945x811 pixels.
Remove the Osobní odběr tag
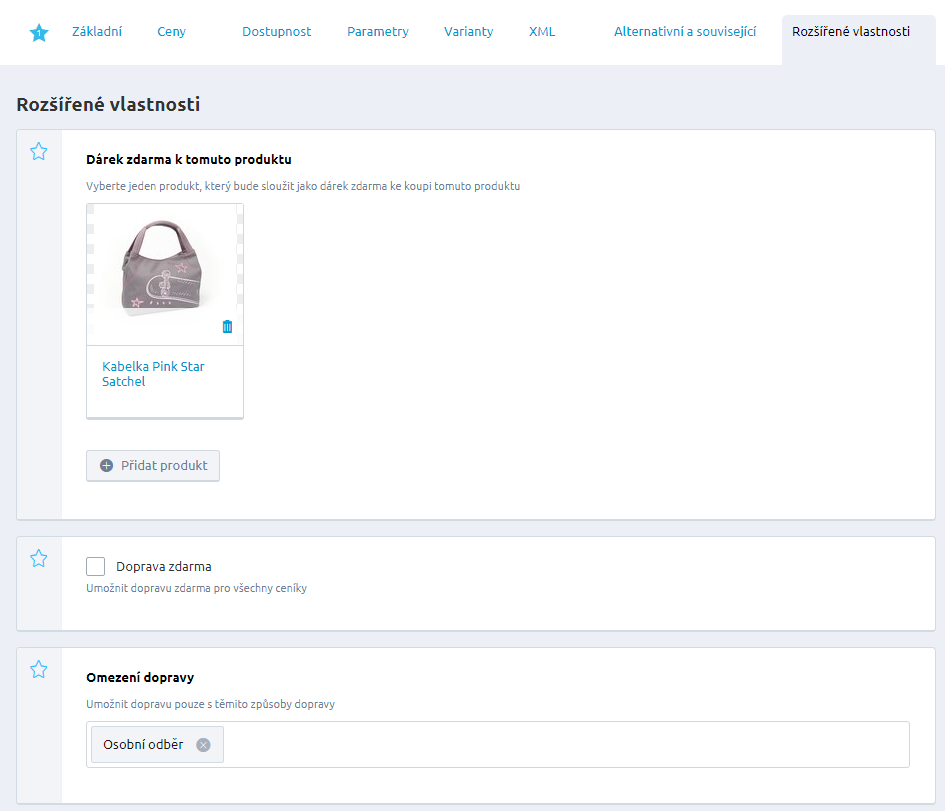pos(204,745)
